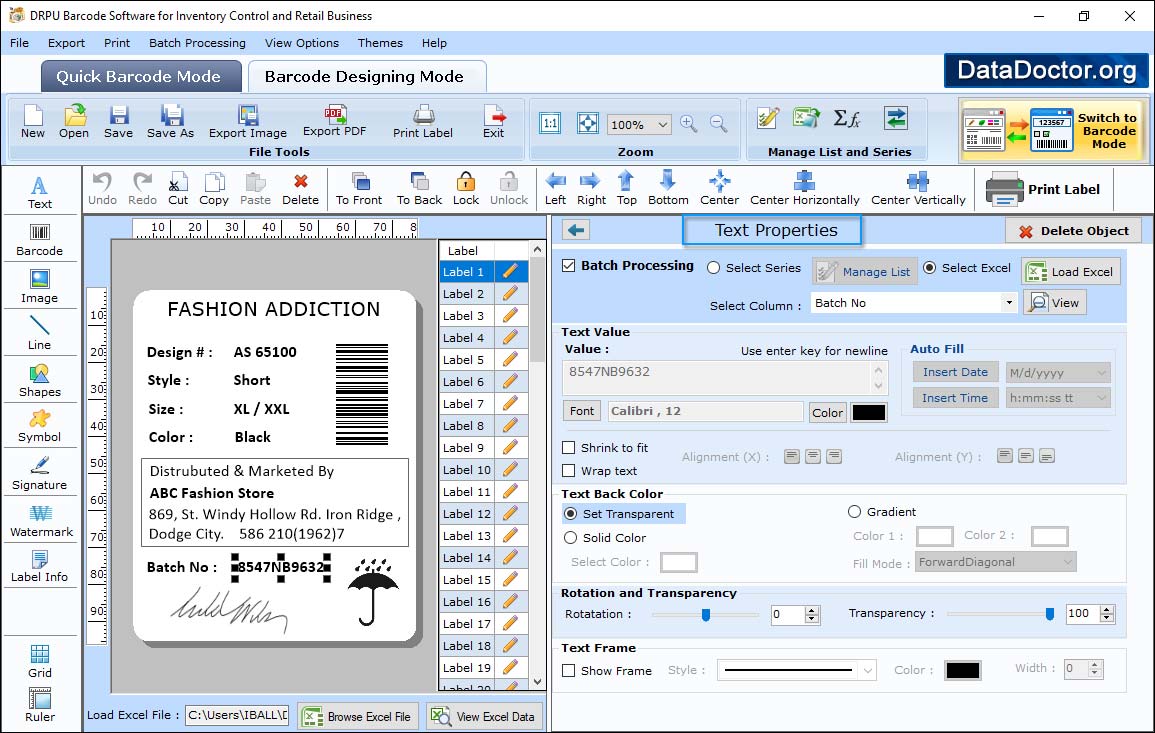Select the Signature tool

tap(40, 474)
